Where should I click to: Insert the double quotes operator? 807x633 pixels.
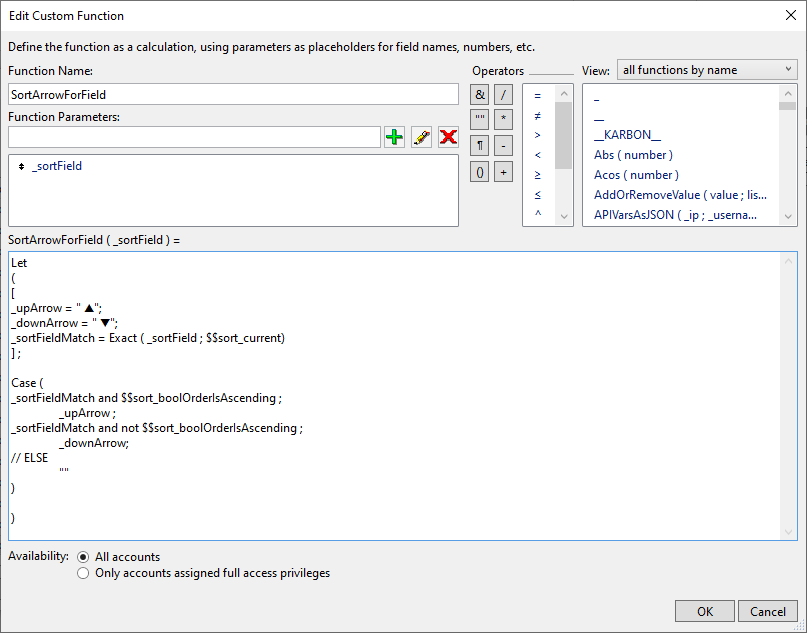(479, 119)
